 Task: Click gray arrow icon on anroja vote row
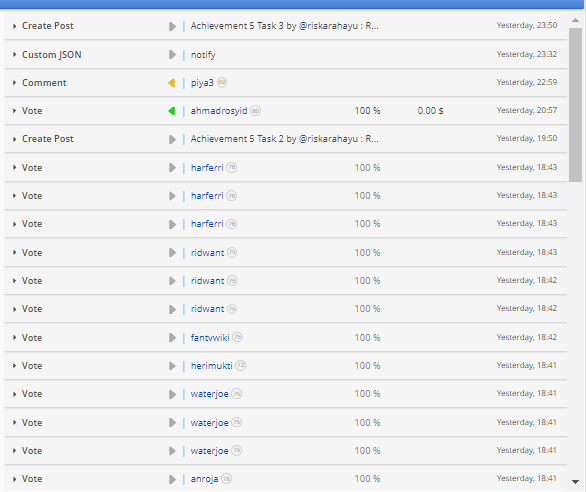point(172,479)
